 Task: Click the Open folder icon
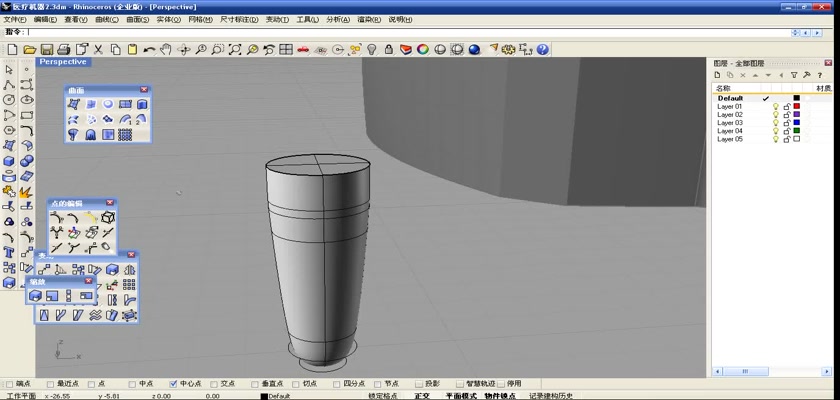coord(30,49)
